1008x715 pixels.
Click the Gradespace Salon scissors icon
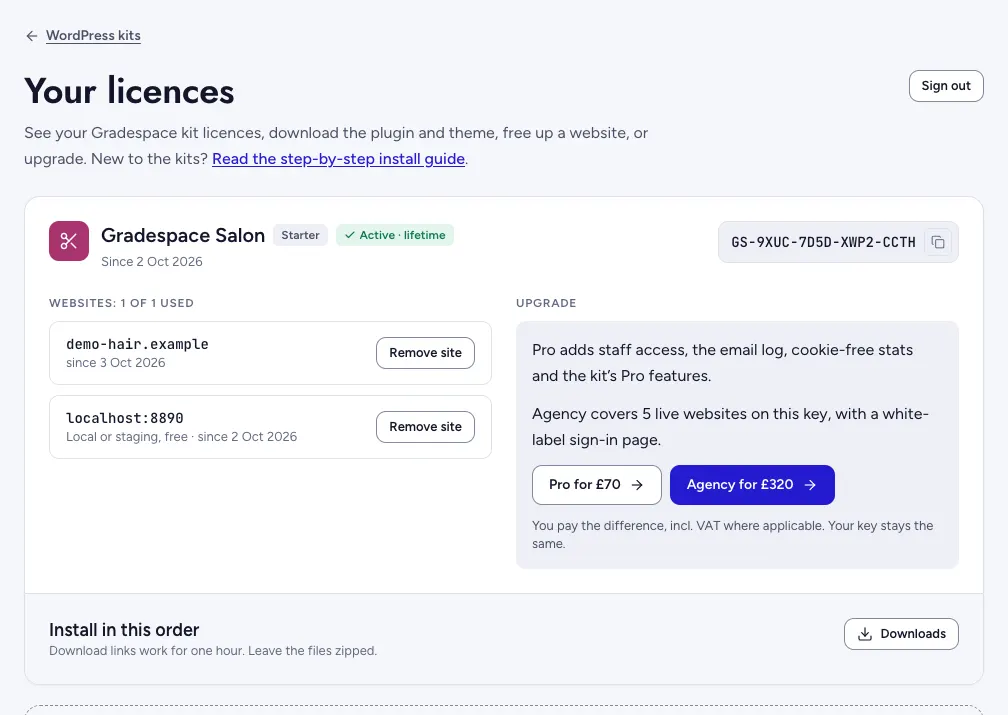click(69, 241)
